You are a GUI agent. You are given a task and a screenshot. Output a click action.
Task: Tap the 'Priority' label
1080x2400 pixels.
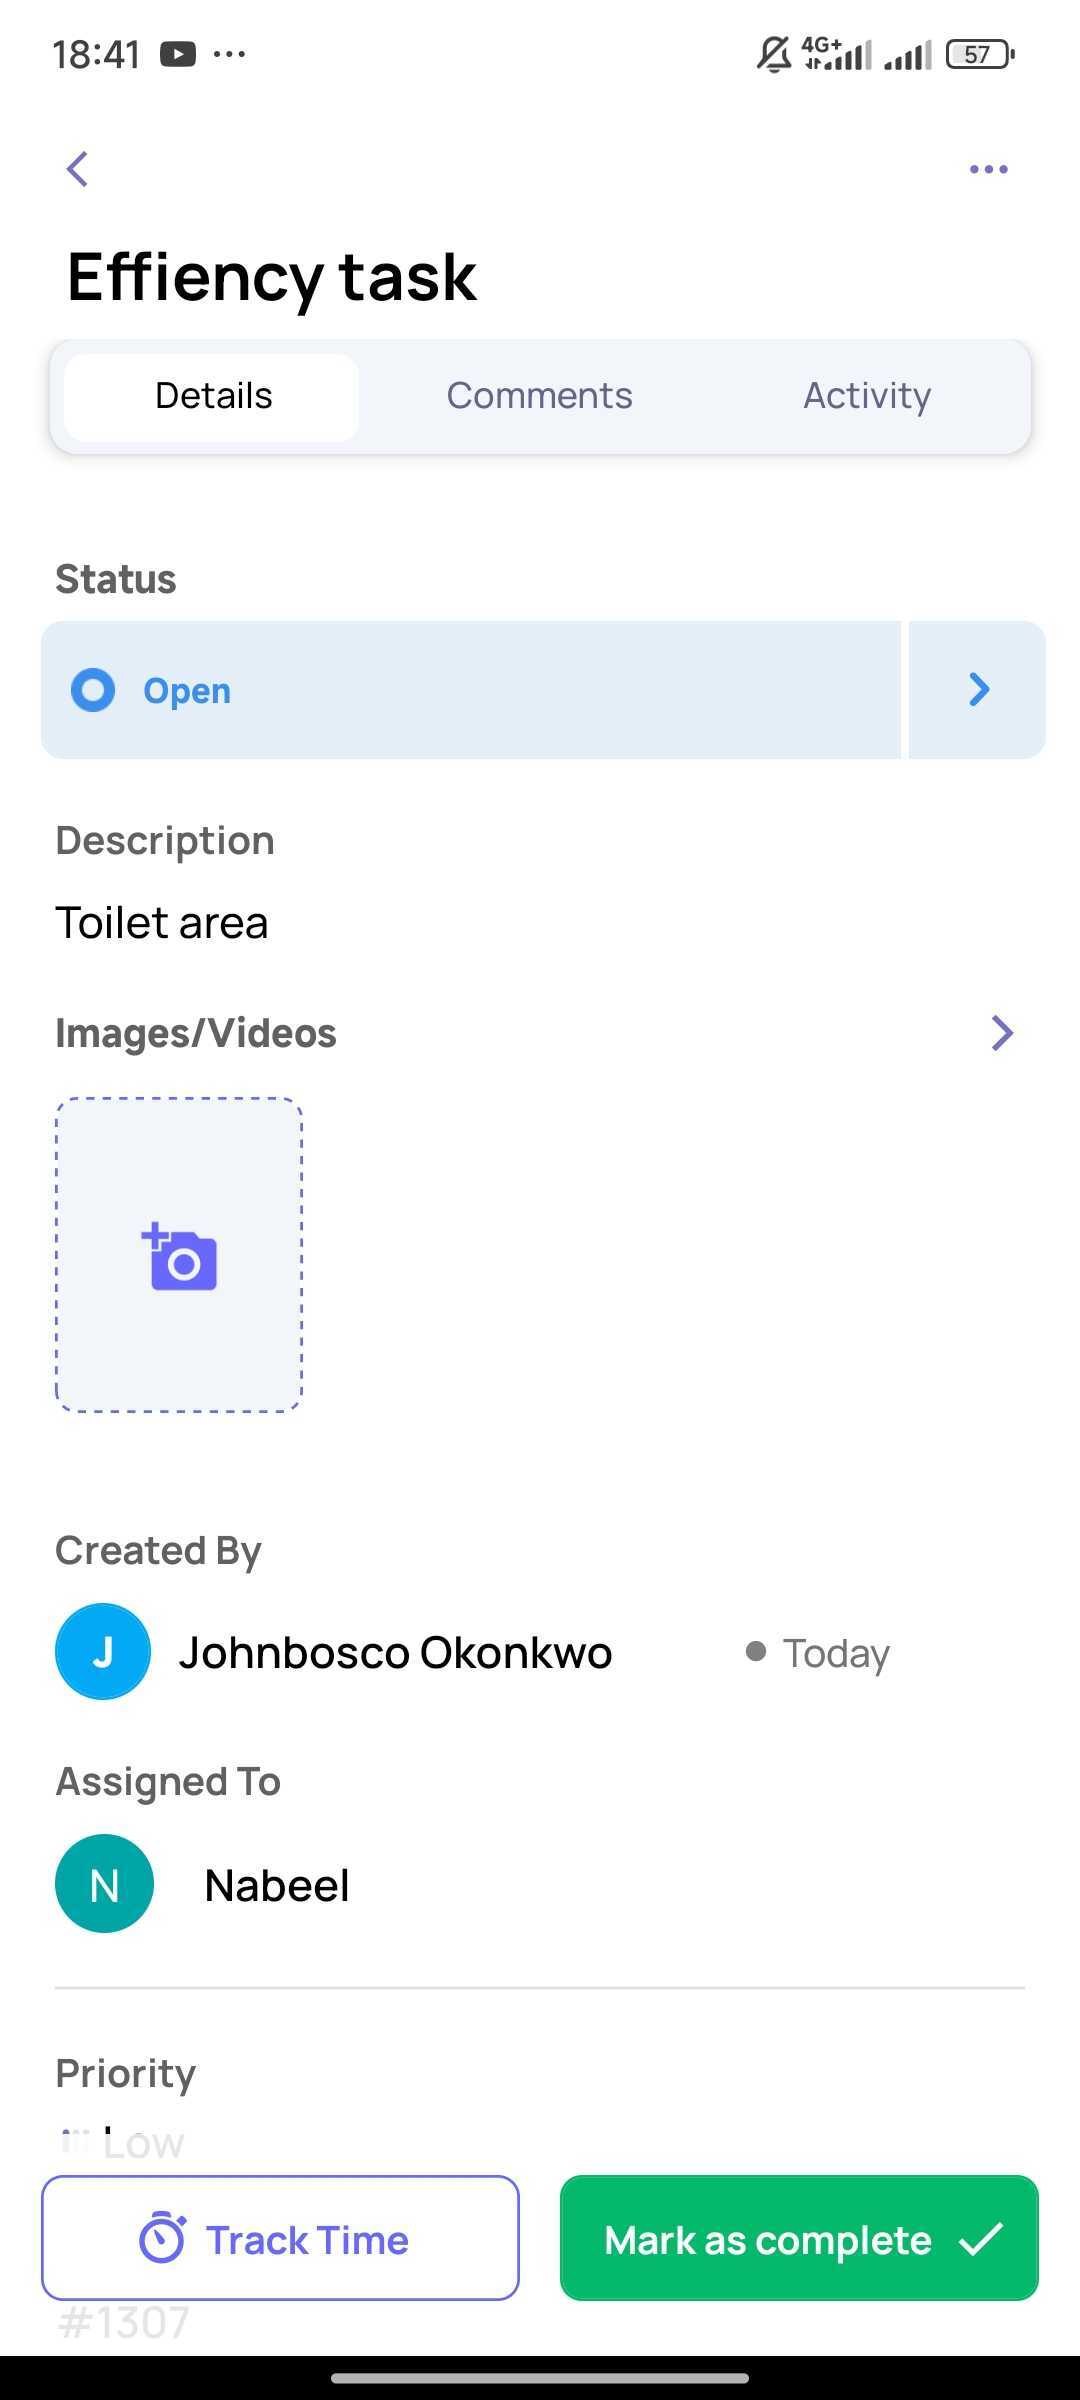[x=126, y=2074]
